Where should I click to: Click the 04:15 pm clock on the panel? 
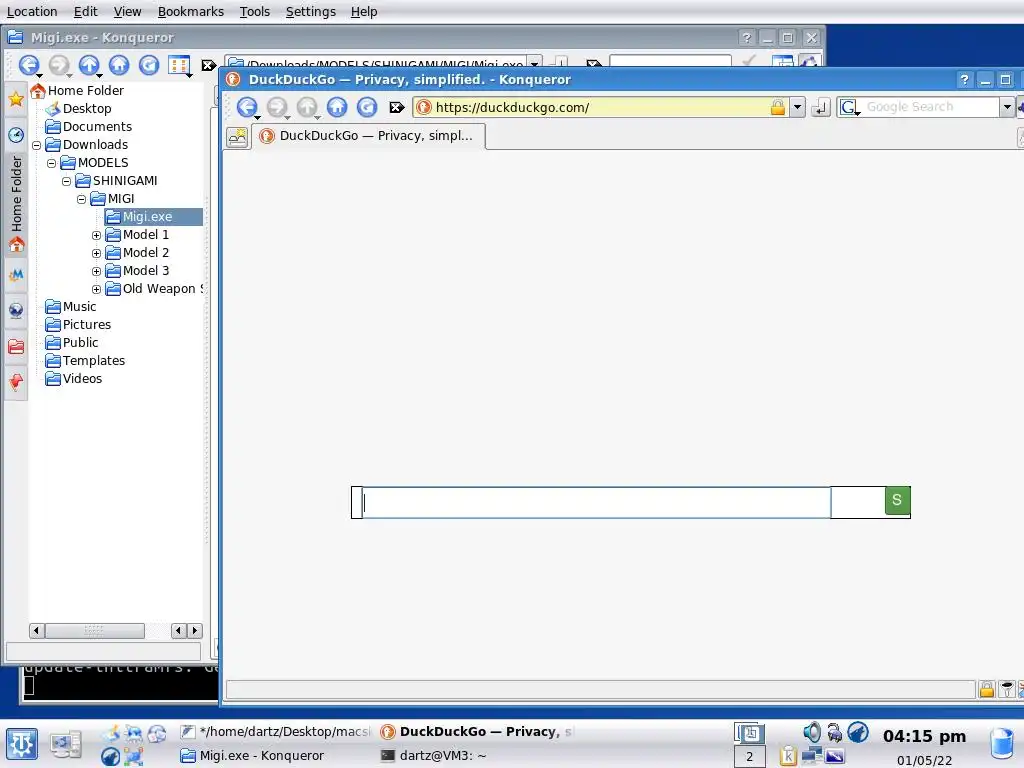pos(924,736)
